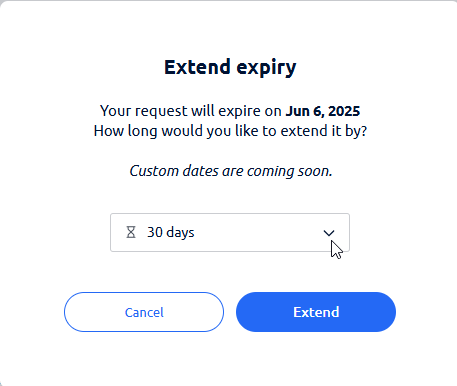Show duration options using the down arrow
The height and width of the screenshot is (386, 457).
(x=329, y=233)
